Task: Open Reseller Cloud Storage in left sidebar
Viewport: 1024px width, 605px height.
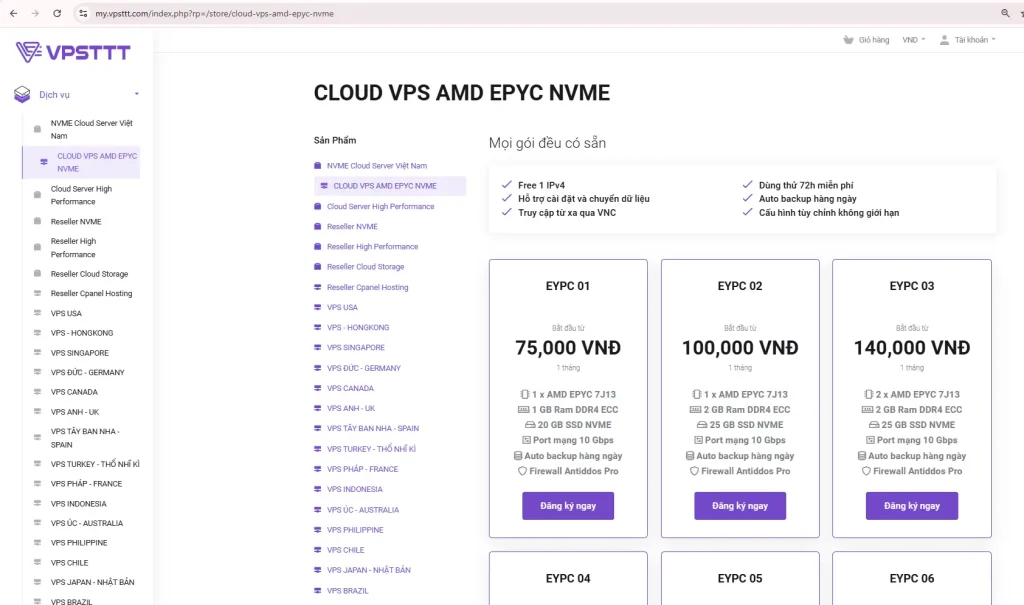Action: (x=89, y=274)
